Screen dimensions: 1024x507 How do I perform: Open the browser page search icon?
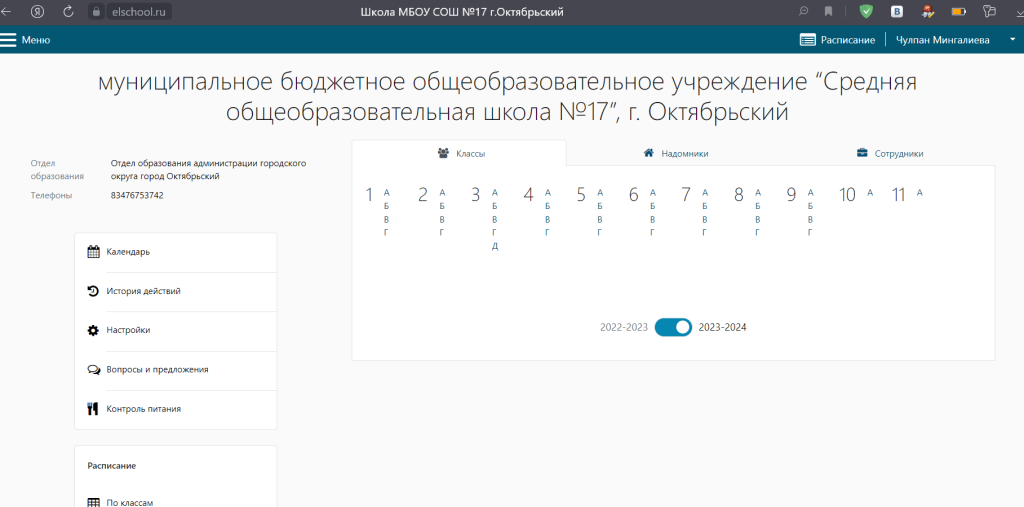point(804,11)
